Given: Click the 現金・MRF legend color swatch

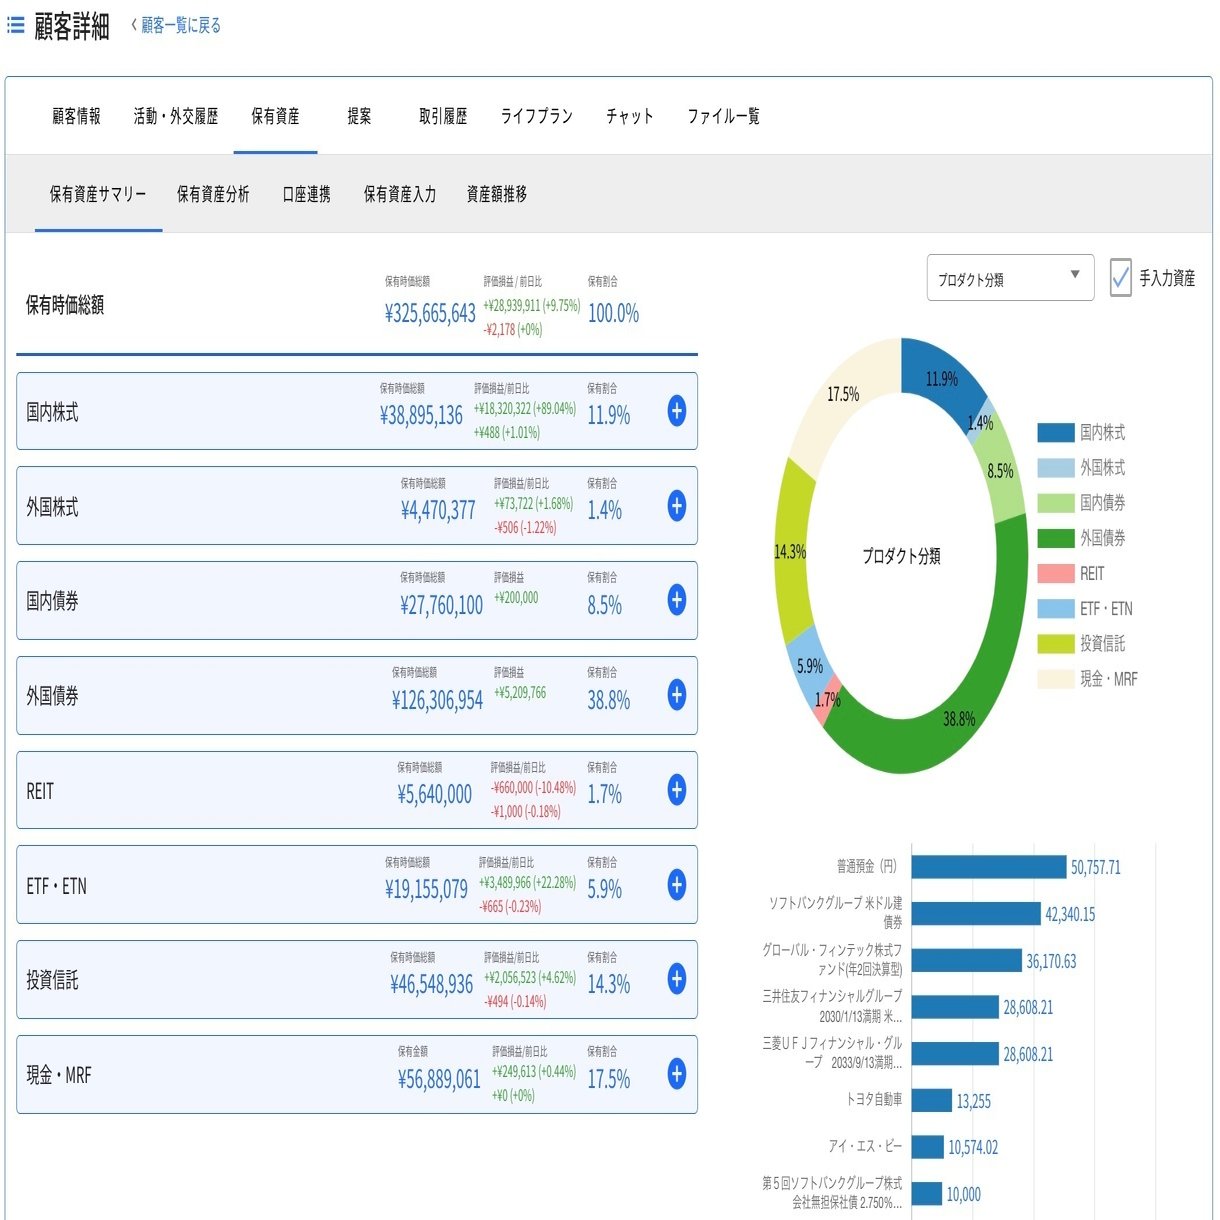Looking at the screenshot, I should [x=1055, y=679].
